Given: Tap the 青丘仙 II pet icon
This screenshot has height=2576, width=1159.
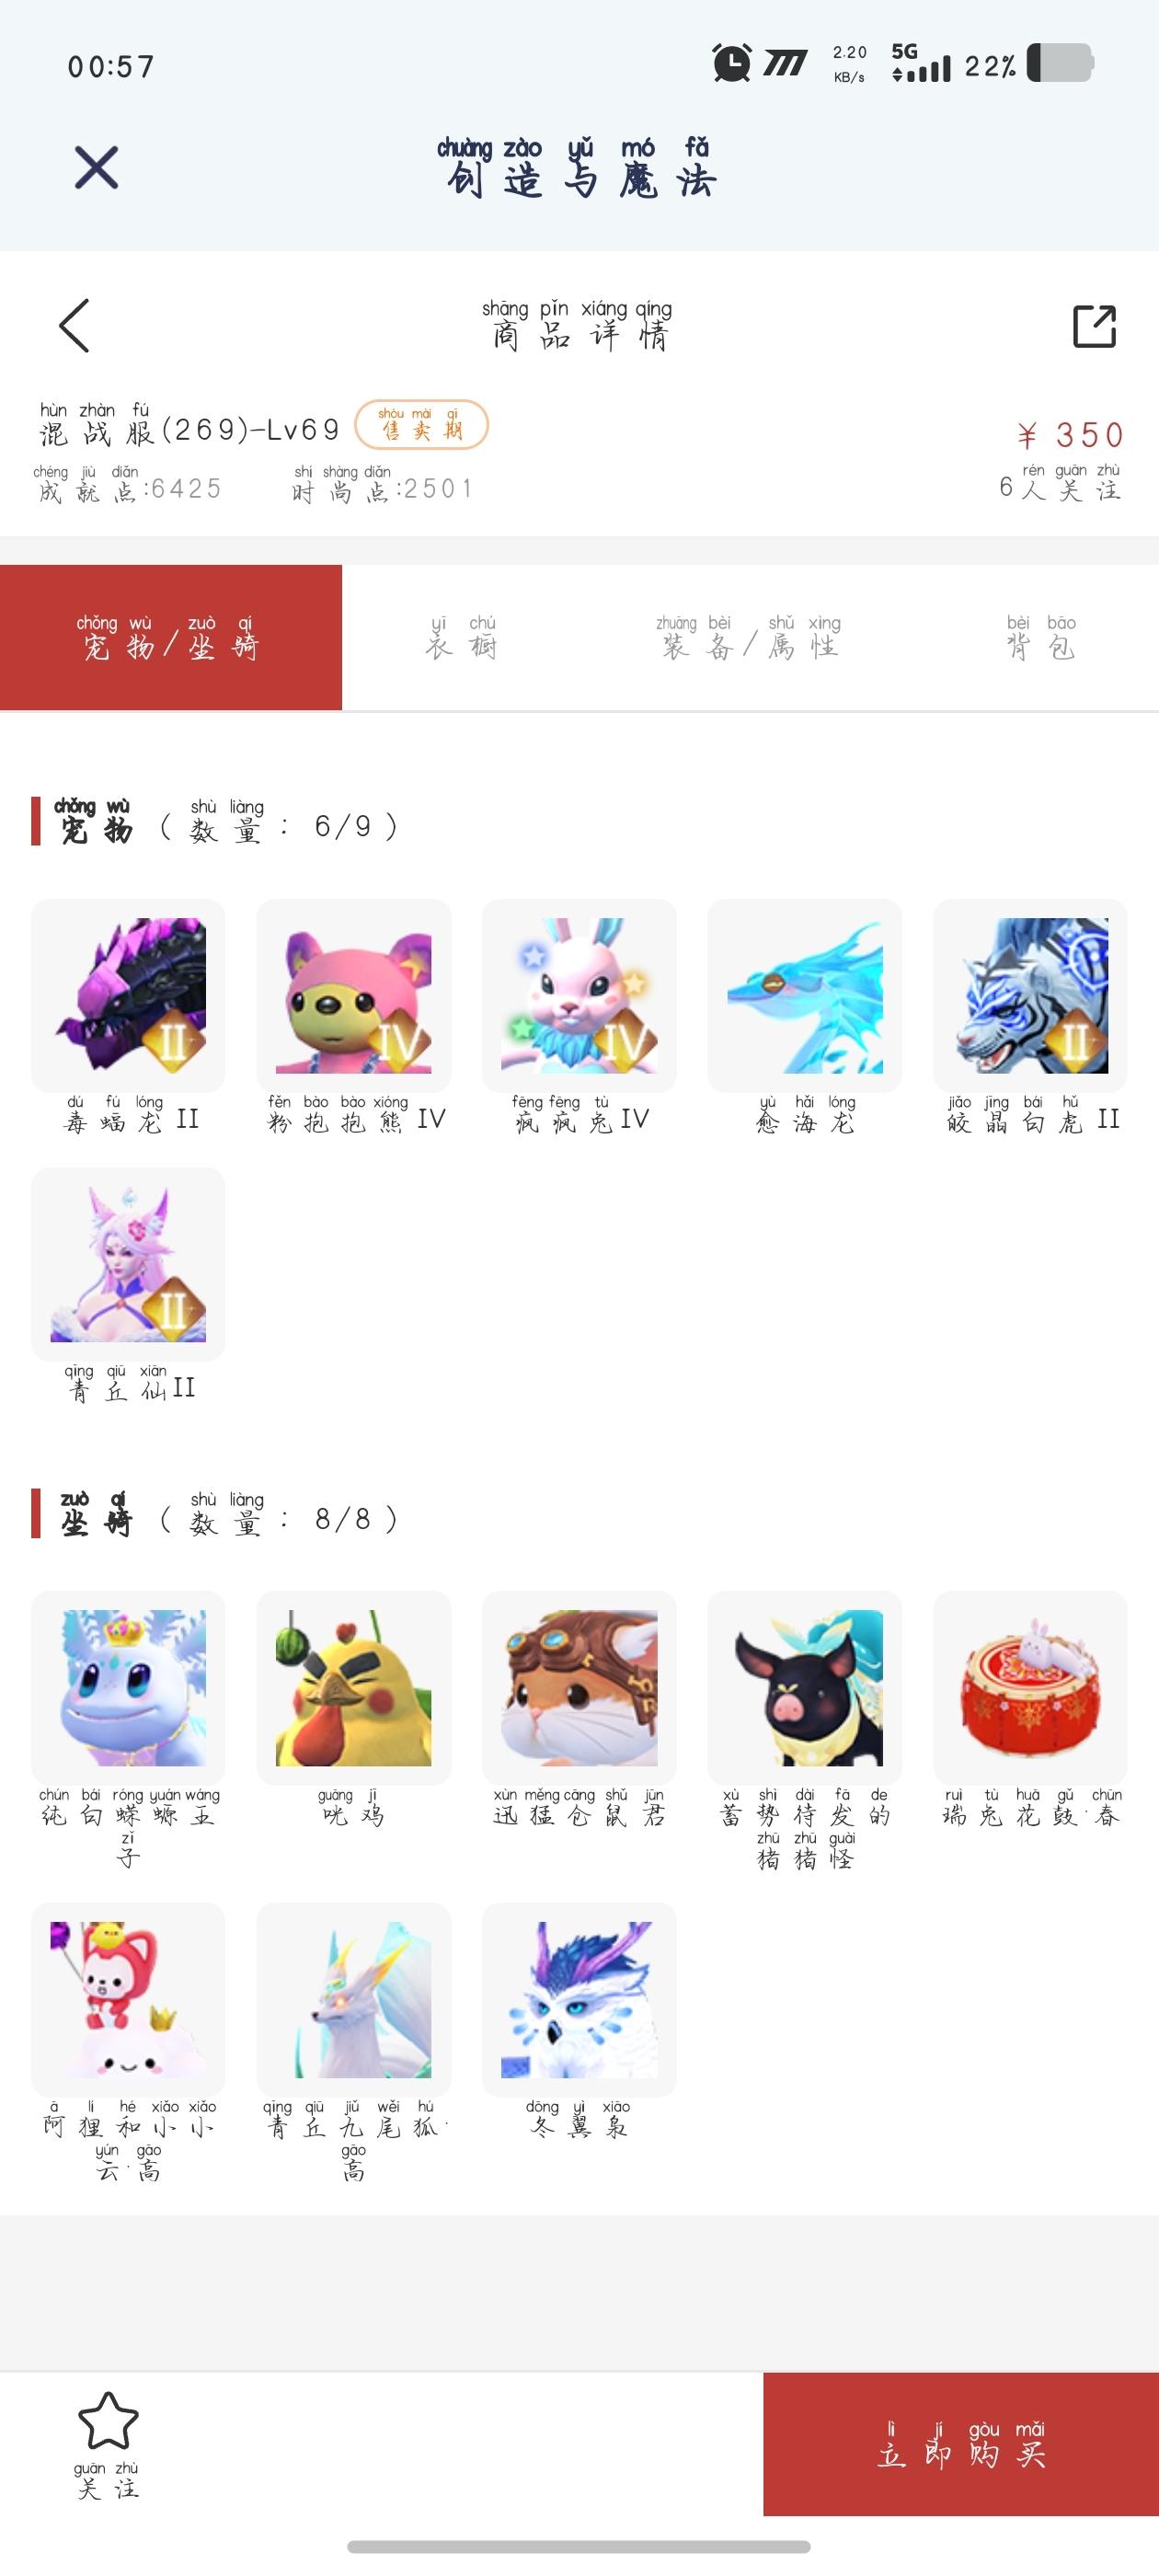Looking at the screenshot, I should pyautogui.click(x=128, y=1264).
